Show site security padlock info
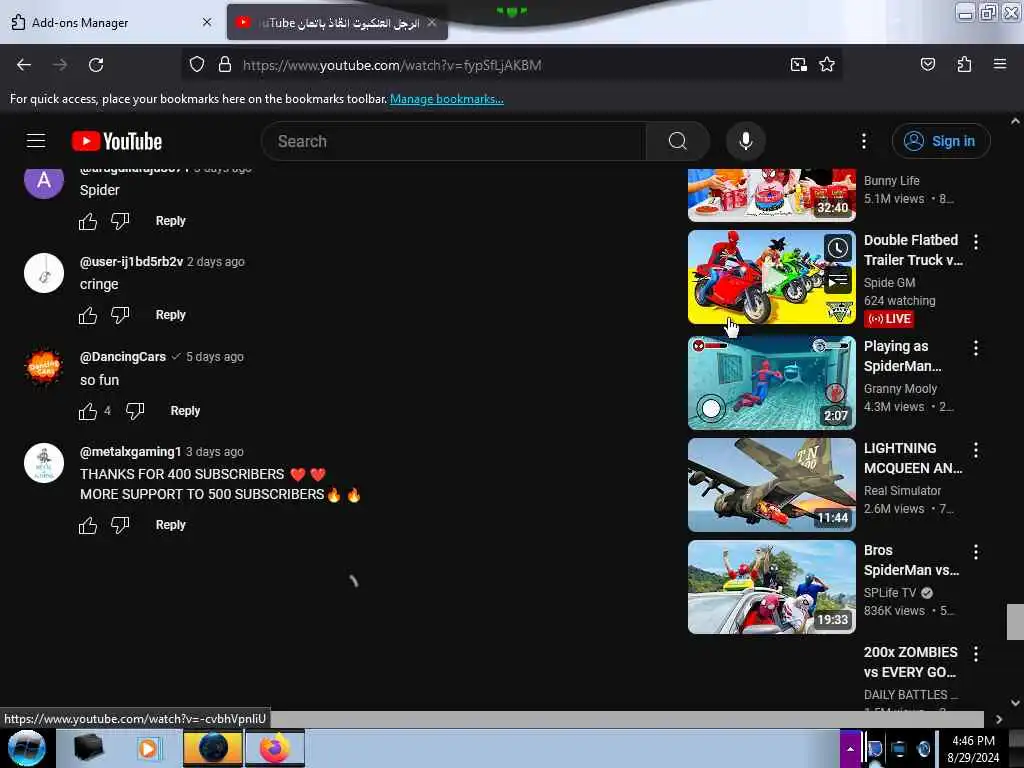 [x=225, y=65]
